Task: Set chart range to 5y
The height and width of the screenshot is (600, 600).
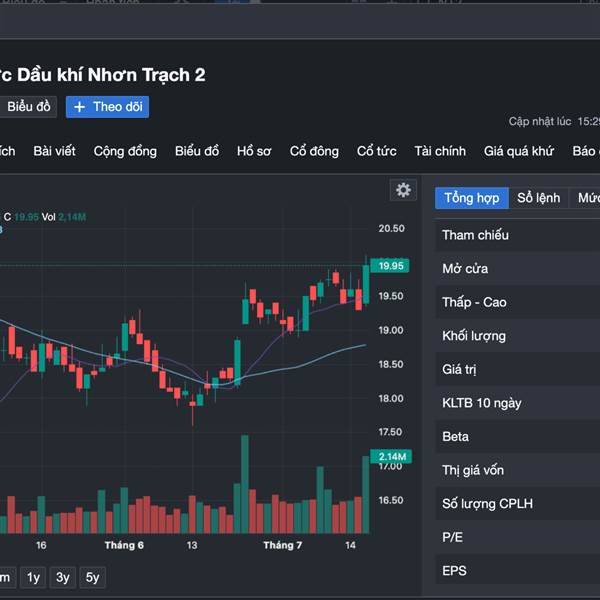Action: (x=93, y=577)
